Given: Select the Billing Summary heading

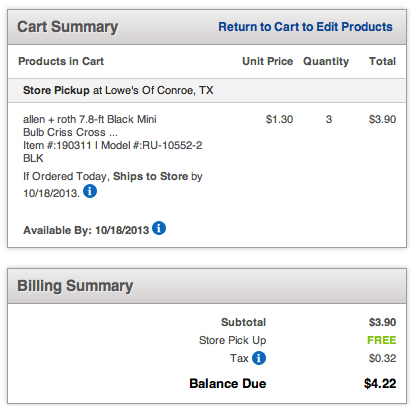Looking at the screenshot, I should (75, 286).
